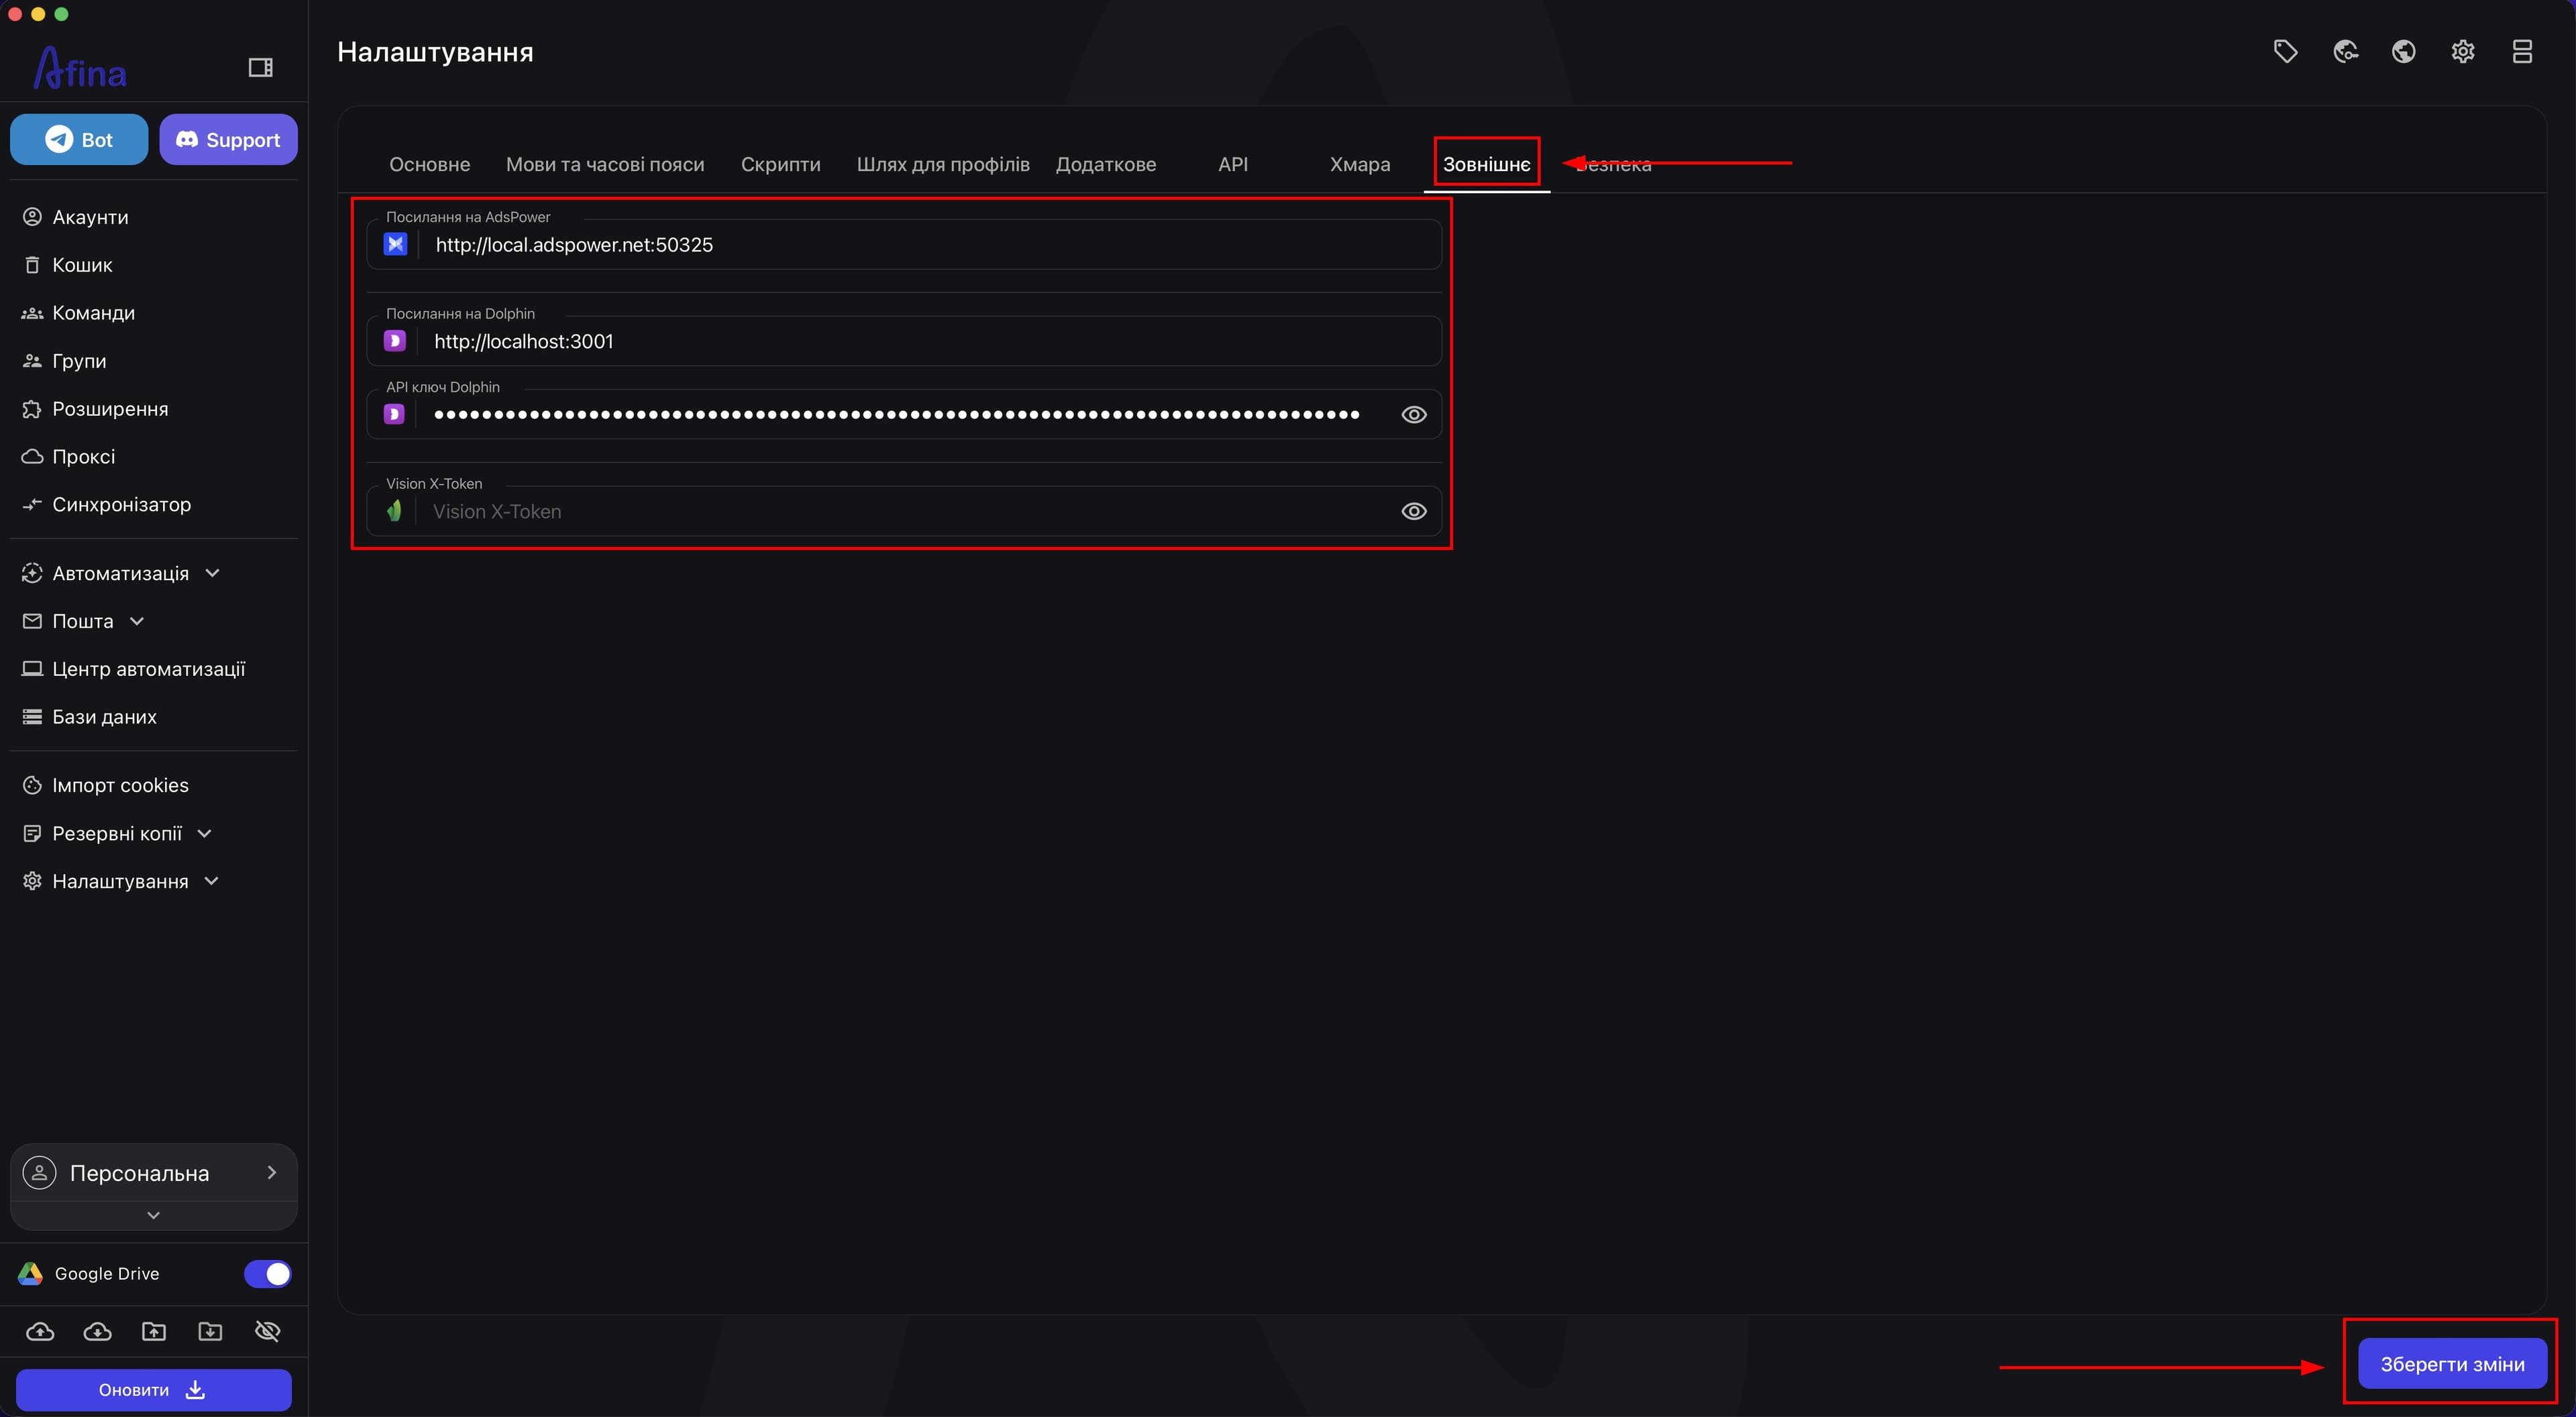Image resolution: width=2576 pixels, height=1417 pixels.
Task: Edit the AdsPower link field
Action: [x=904, y=244]
